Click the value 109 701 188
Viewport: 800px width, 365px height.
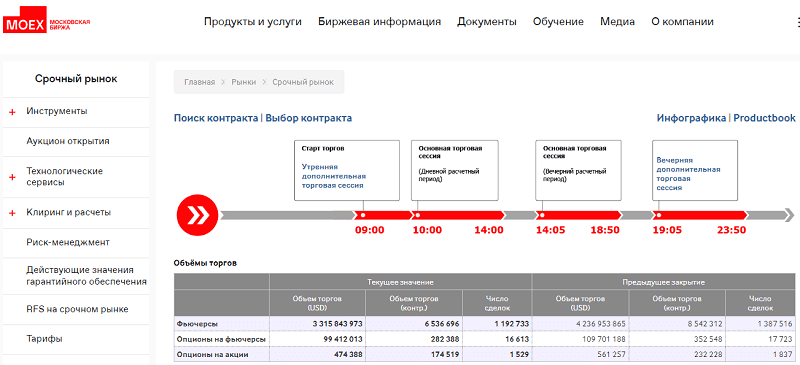[603, 339]
